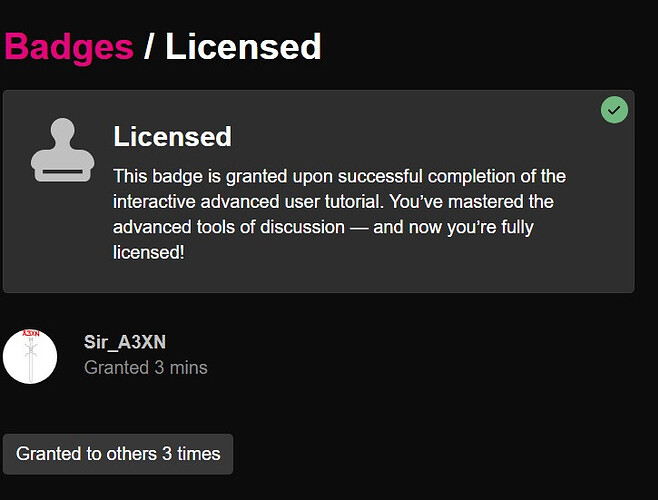
Task: Open the Badges breadcrumb link
Action: 69,46
